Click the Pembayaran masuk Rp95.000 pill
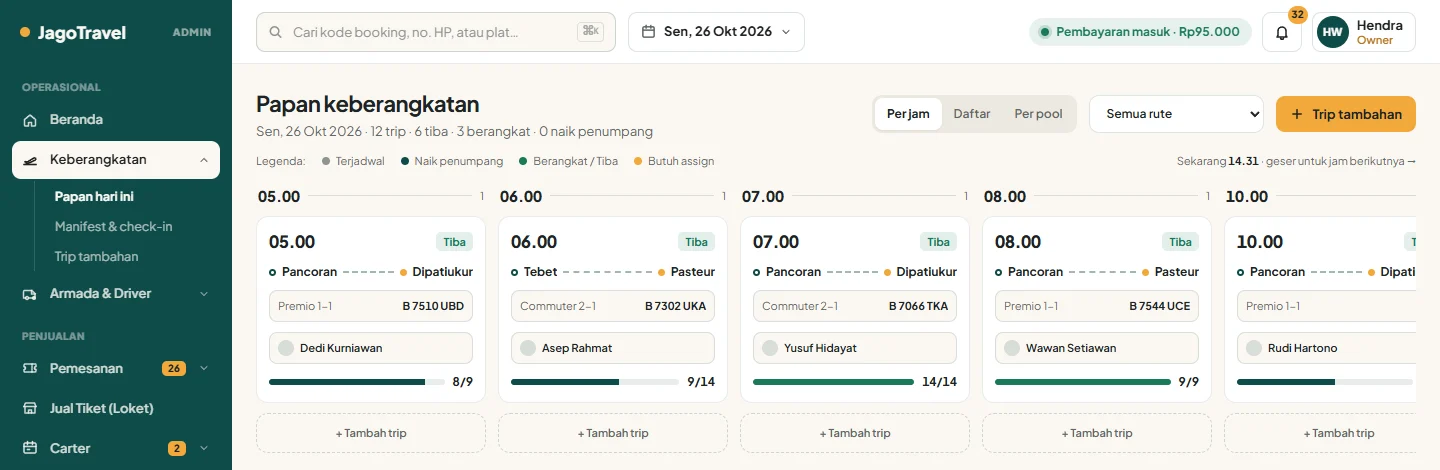This screenshot has width=1440, height=470. point(1141,32)
